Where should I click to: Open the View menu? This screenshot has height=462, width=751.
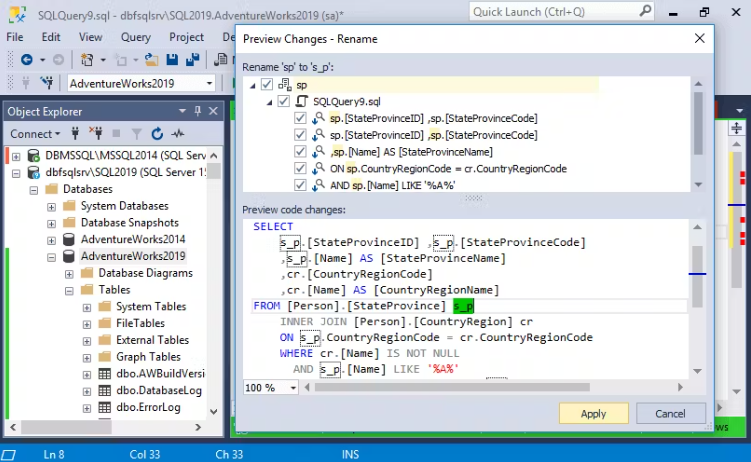(x=90, y=37)
